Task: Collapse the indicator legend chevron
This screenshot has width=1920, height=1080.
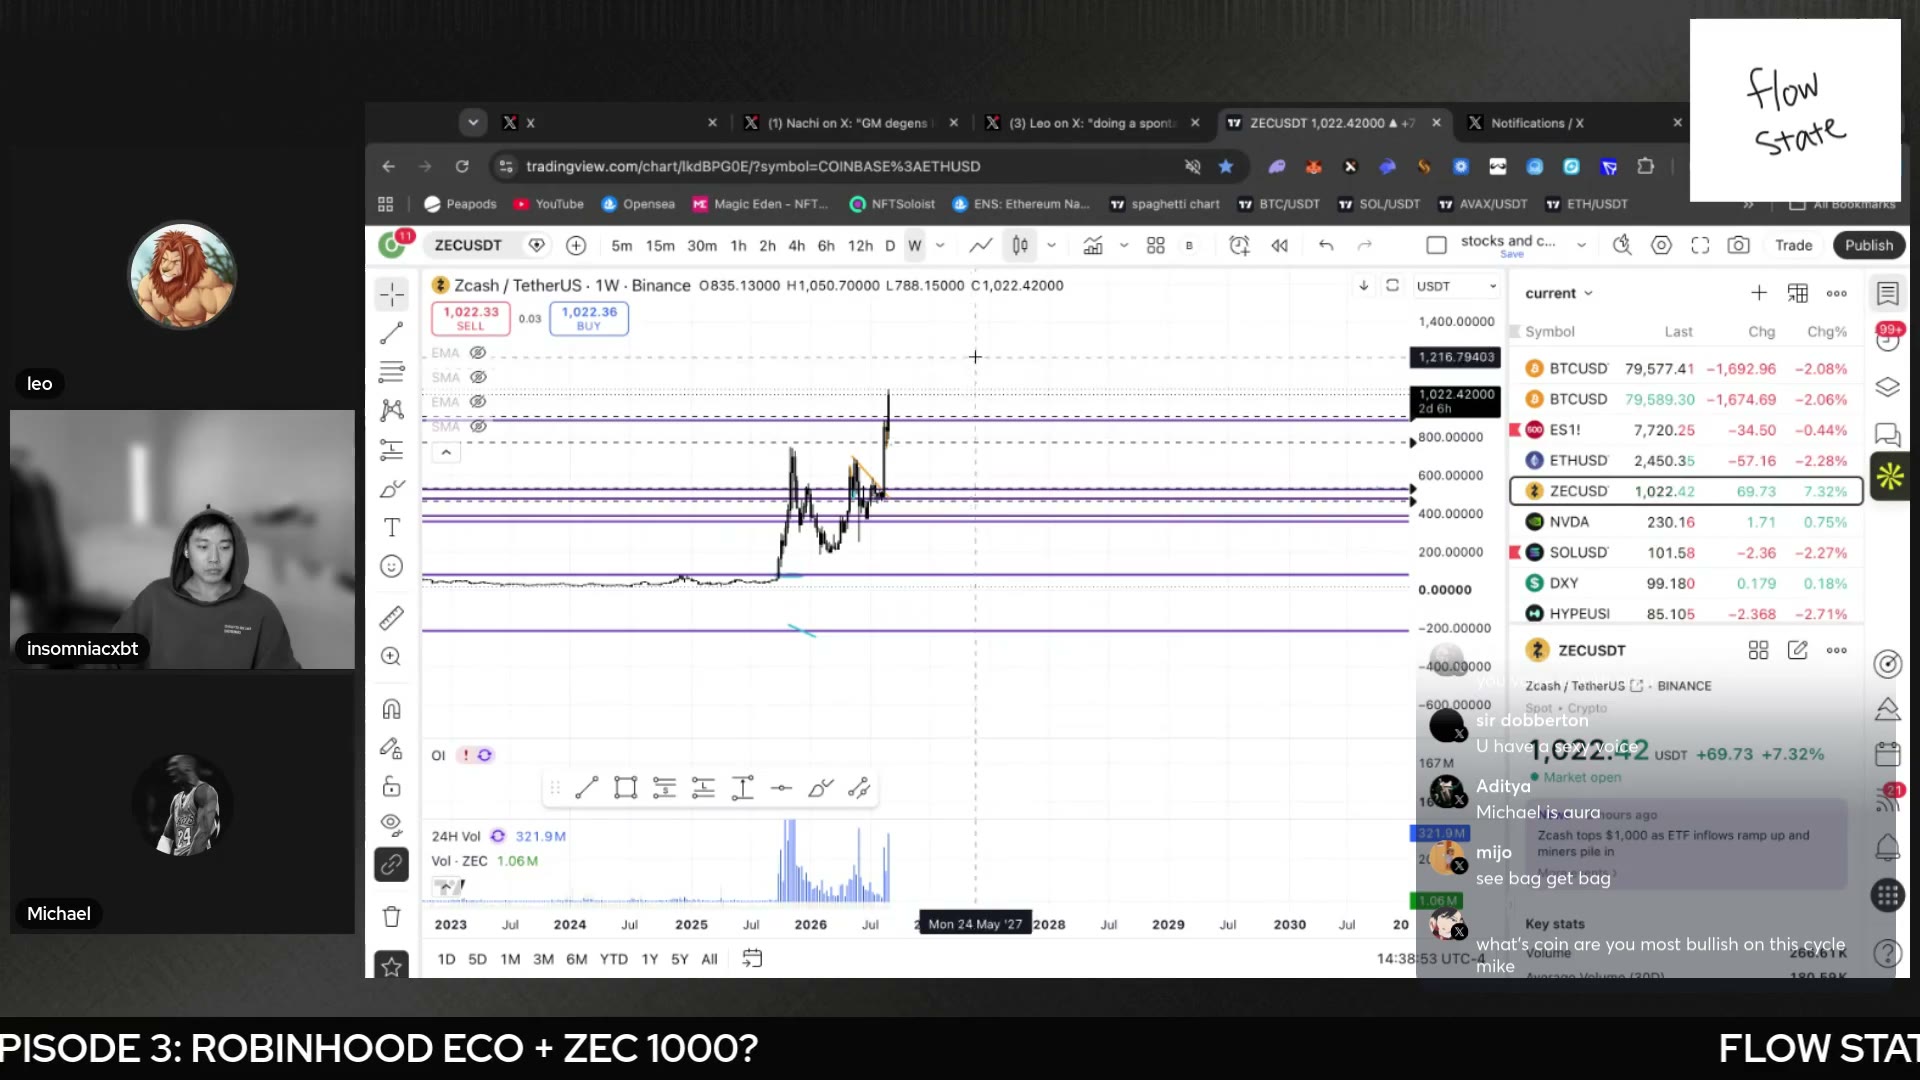Action: pos(446,453)
